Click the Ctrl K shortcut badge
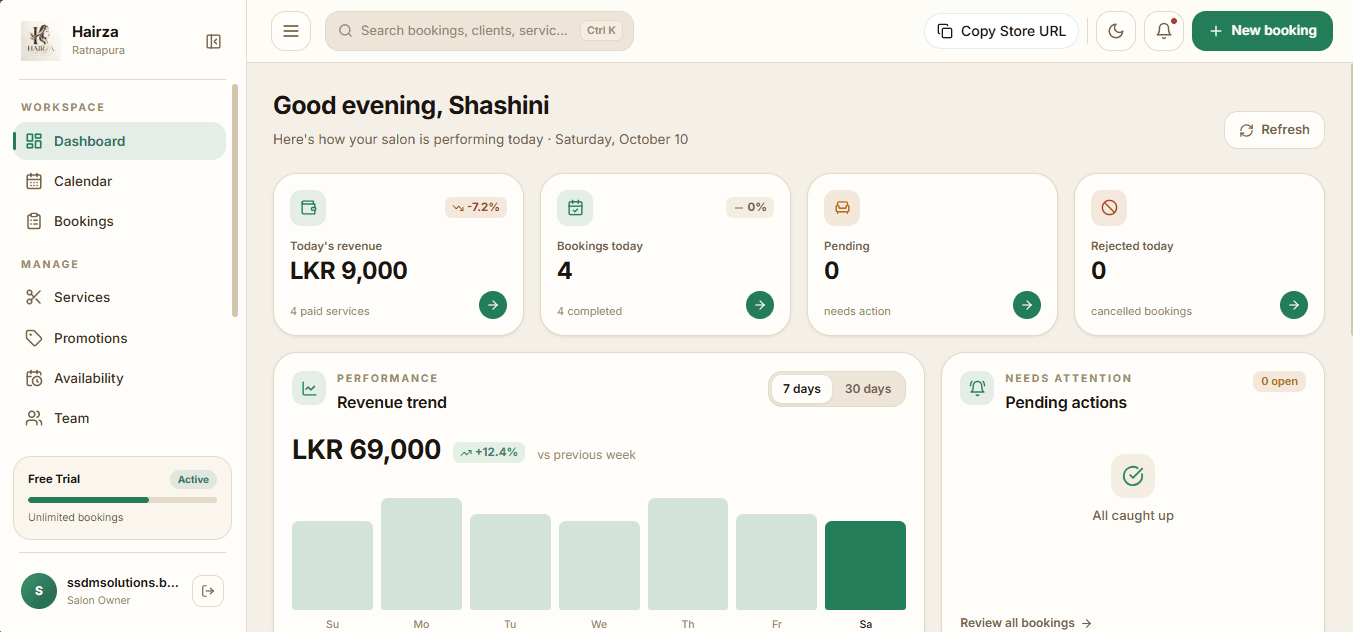 [601, 31]
